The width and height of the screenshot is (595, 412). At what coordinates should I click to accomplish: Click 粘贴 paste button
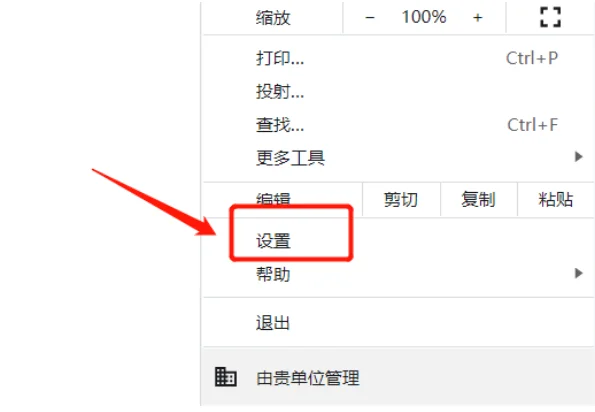tap(556, 200)
